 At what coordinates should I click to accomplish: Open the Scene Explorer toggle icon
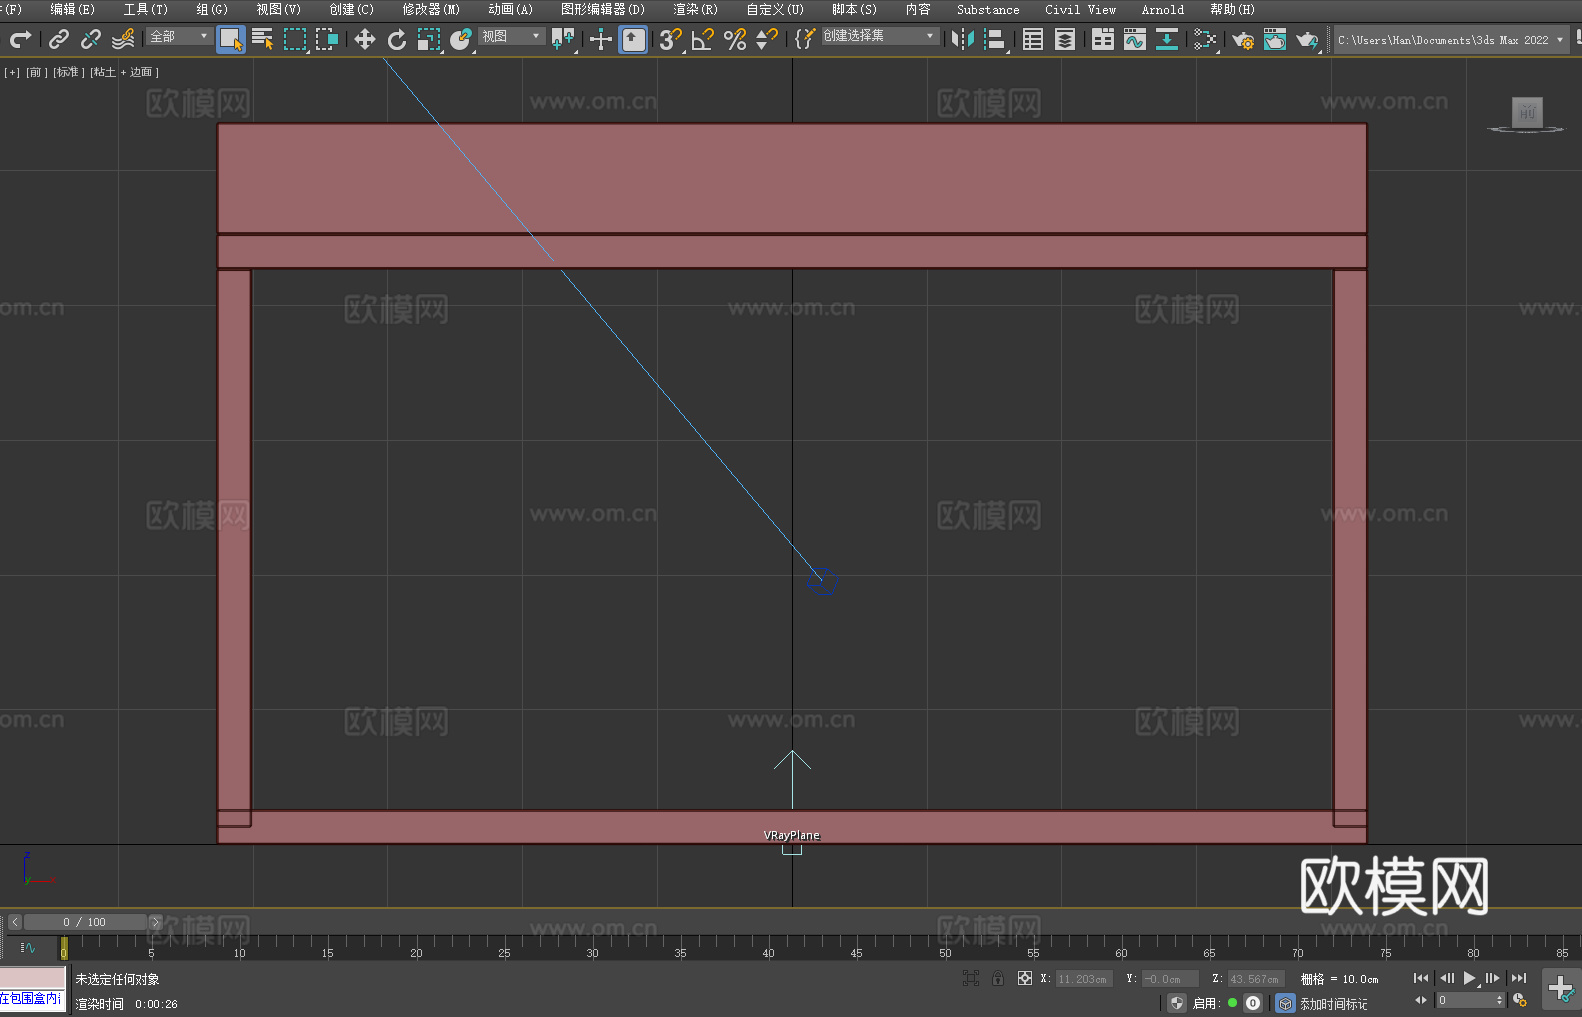pyautogui.click(x=1033, y=39)
